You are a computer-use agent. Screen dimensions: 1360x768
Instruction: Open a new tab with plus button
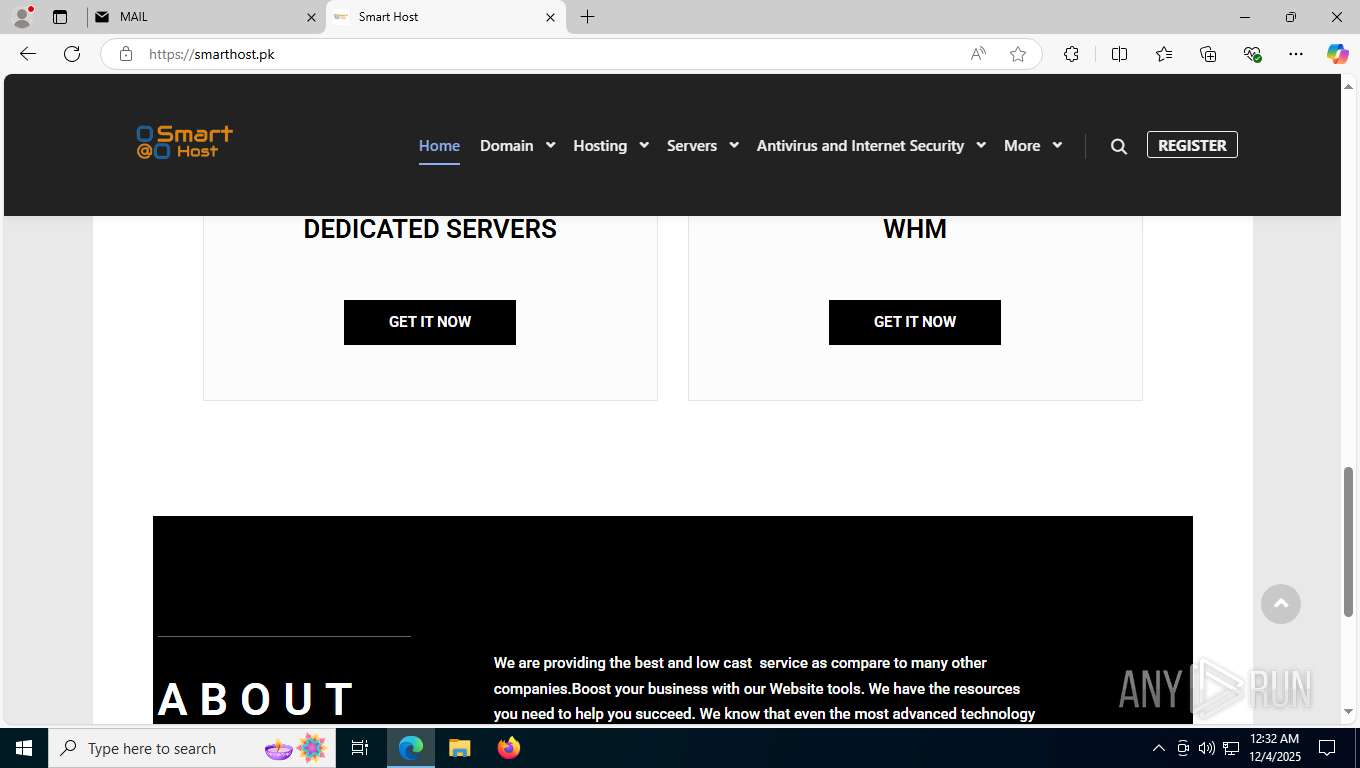(587, 17)
